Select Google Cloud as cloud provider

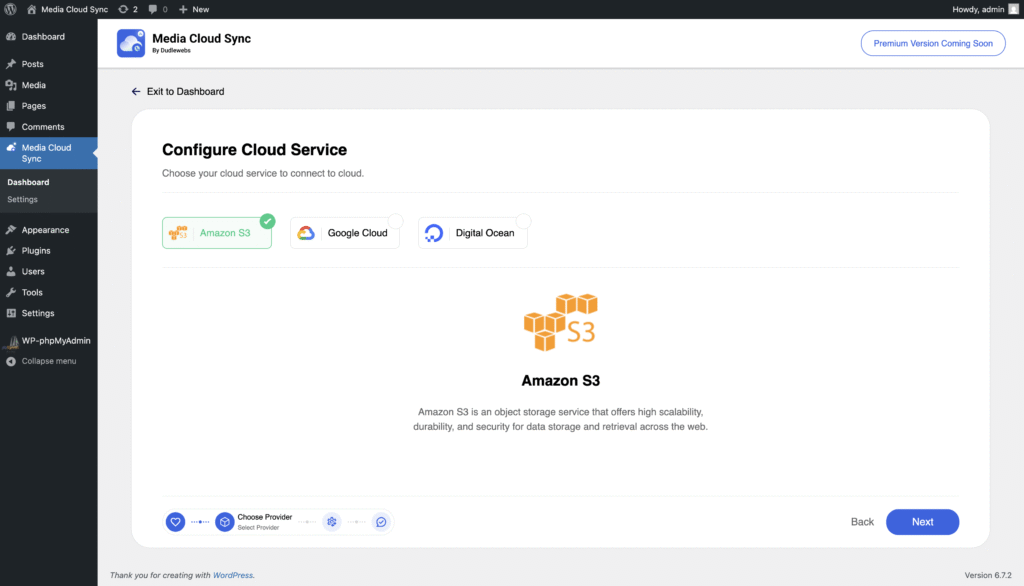(x=345, y=233)
